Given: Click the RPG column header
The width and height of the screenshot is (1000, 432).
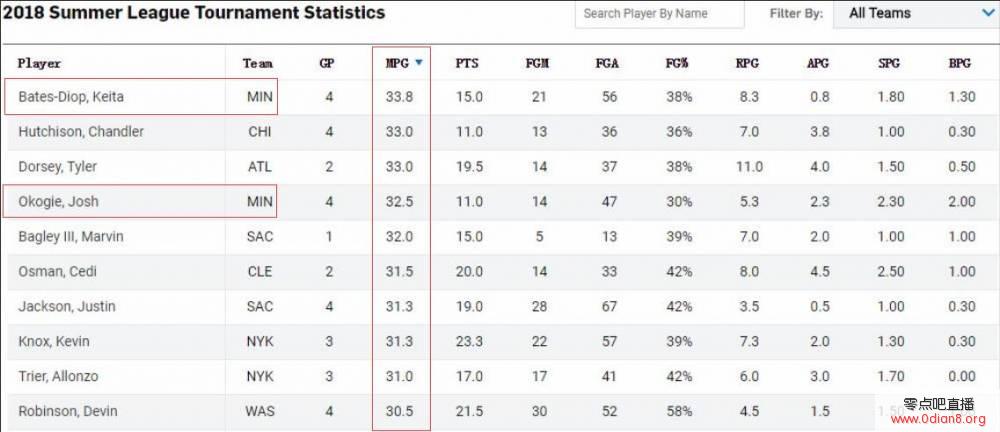Looking at the screenshot, I should [x=747, y=63].
